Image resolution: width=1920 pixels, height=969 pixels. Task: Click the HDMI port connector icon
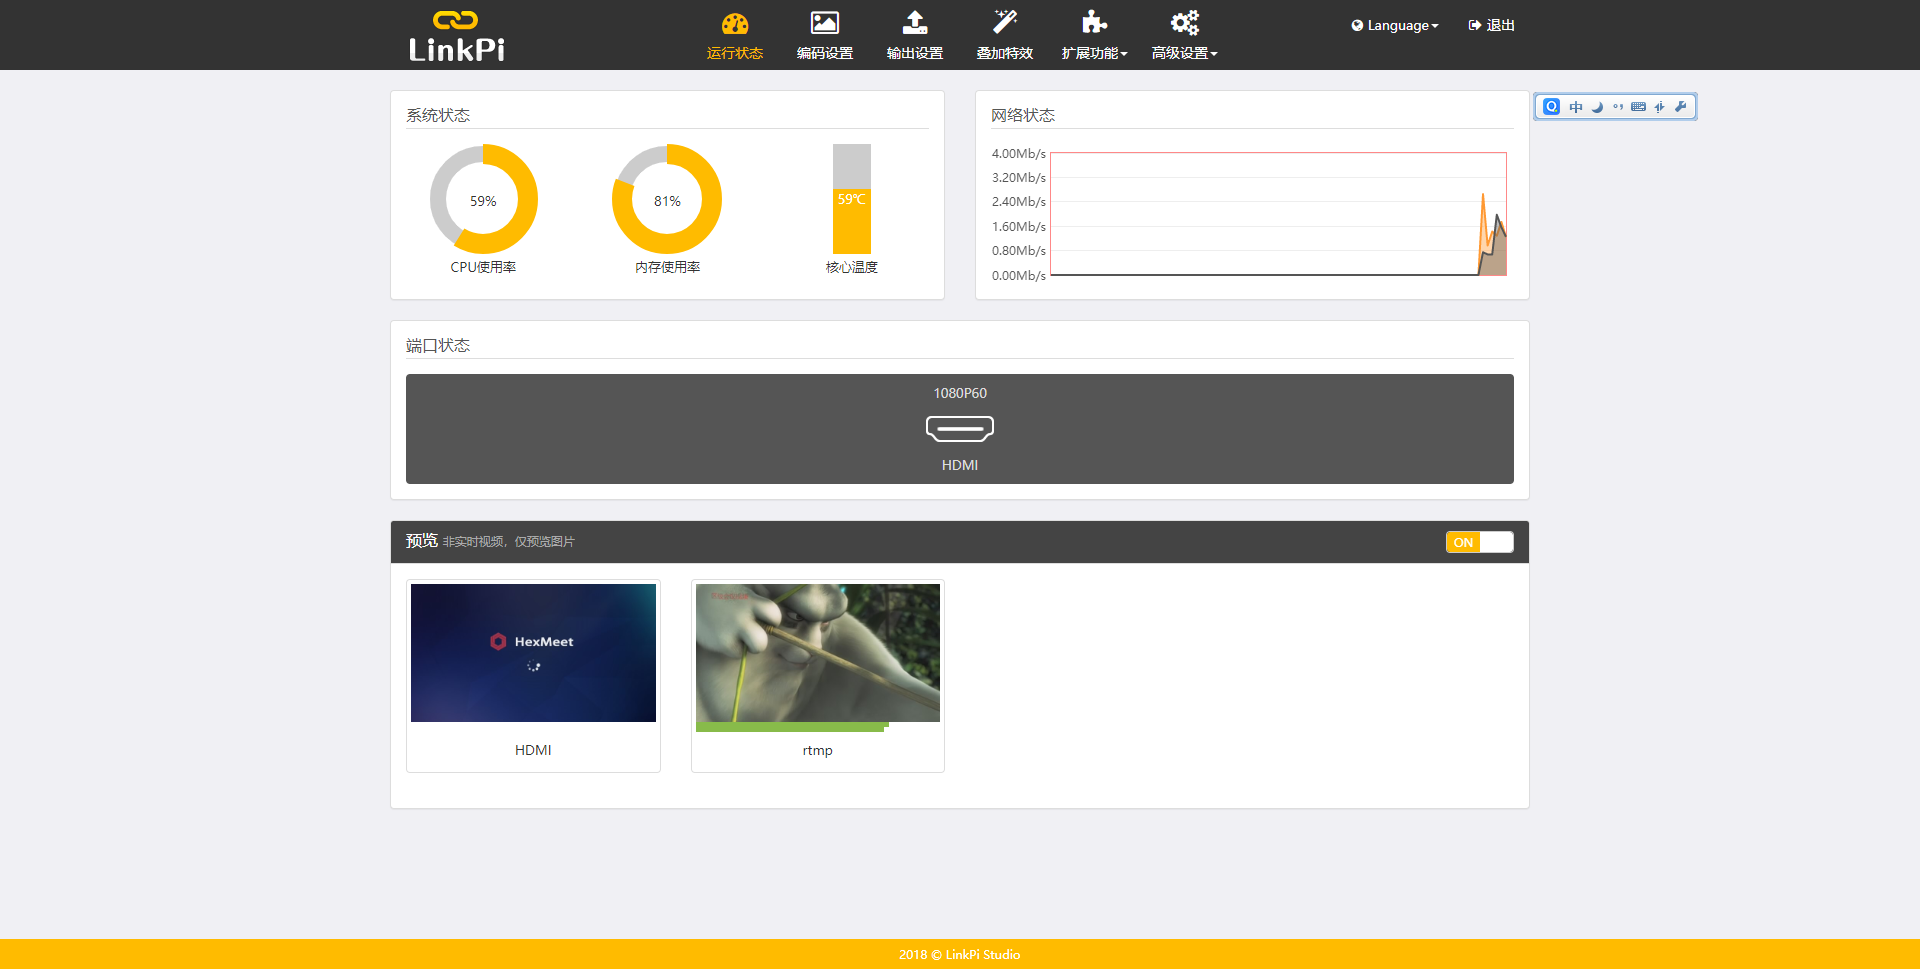tap(960, 429)
